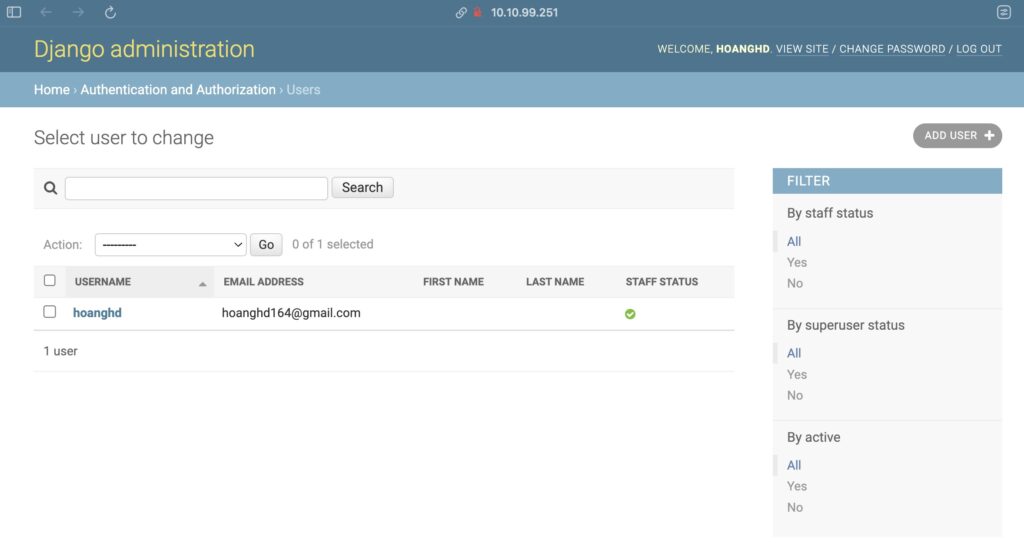
Task: Click the 10.10.99.251 address bar
Action: tap(524, 12)
